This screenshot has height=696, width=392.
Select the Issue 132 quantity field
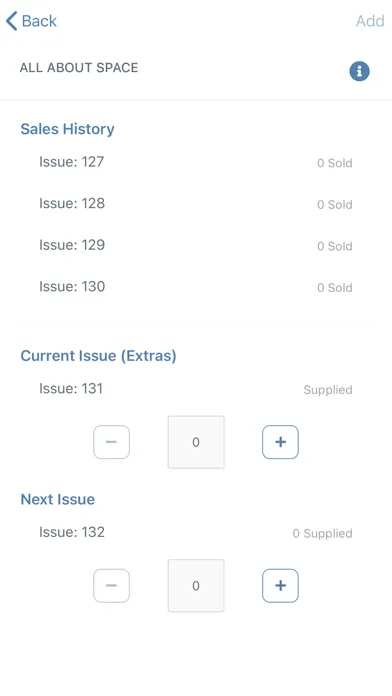tap(196, 585)
